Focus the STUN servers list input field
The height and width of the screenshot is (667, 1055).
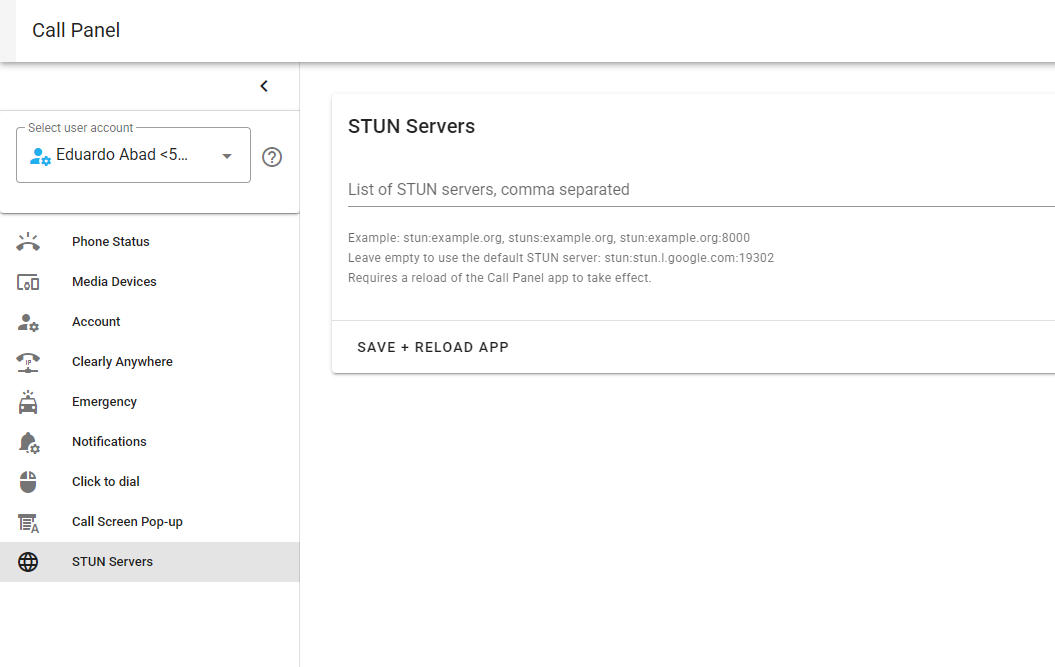700,189
